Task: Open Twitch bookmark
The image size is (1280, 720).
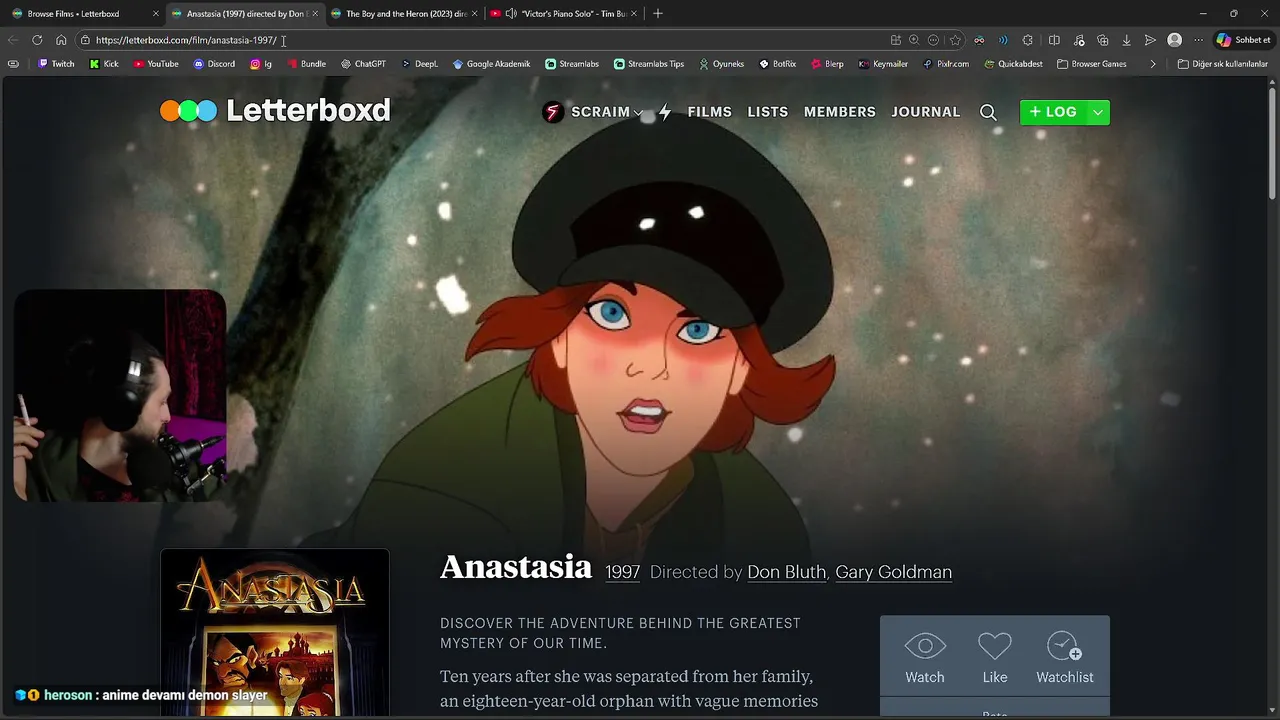Action: tap(56, 64)
